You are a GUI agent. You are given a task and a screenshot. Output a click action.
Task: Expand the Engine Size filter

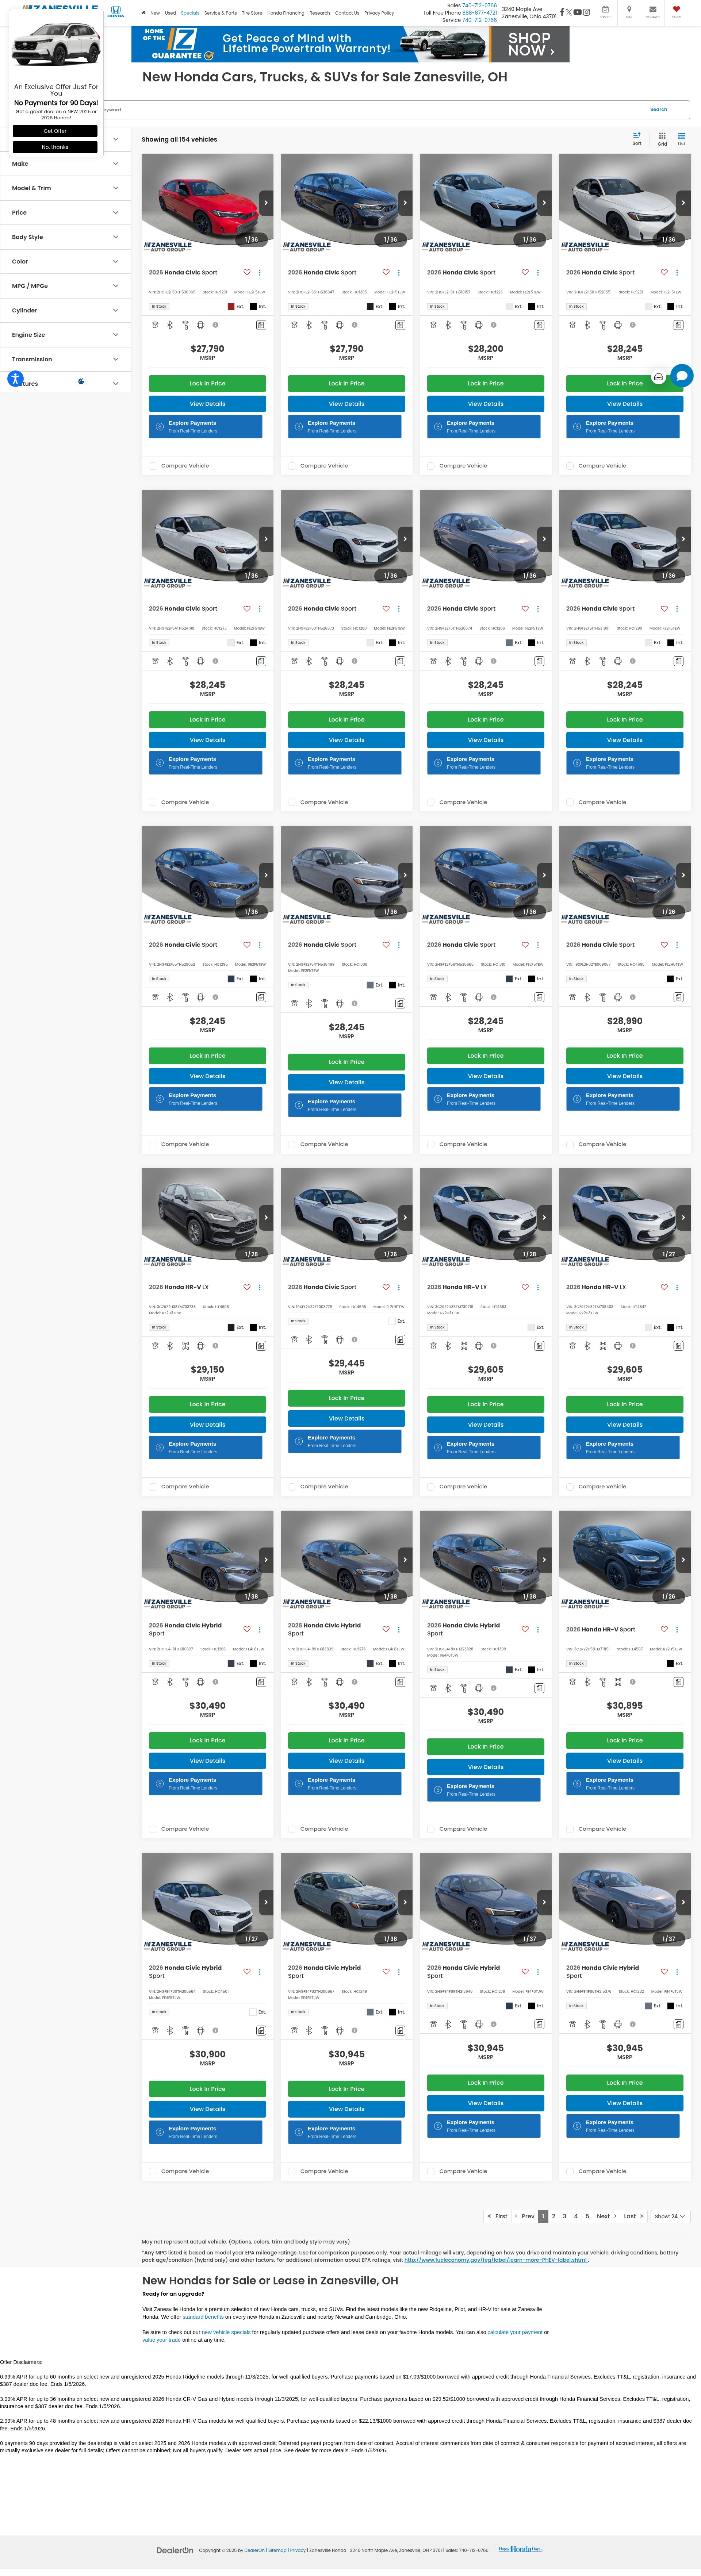click(x=65, y=335)
